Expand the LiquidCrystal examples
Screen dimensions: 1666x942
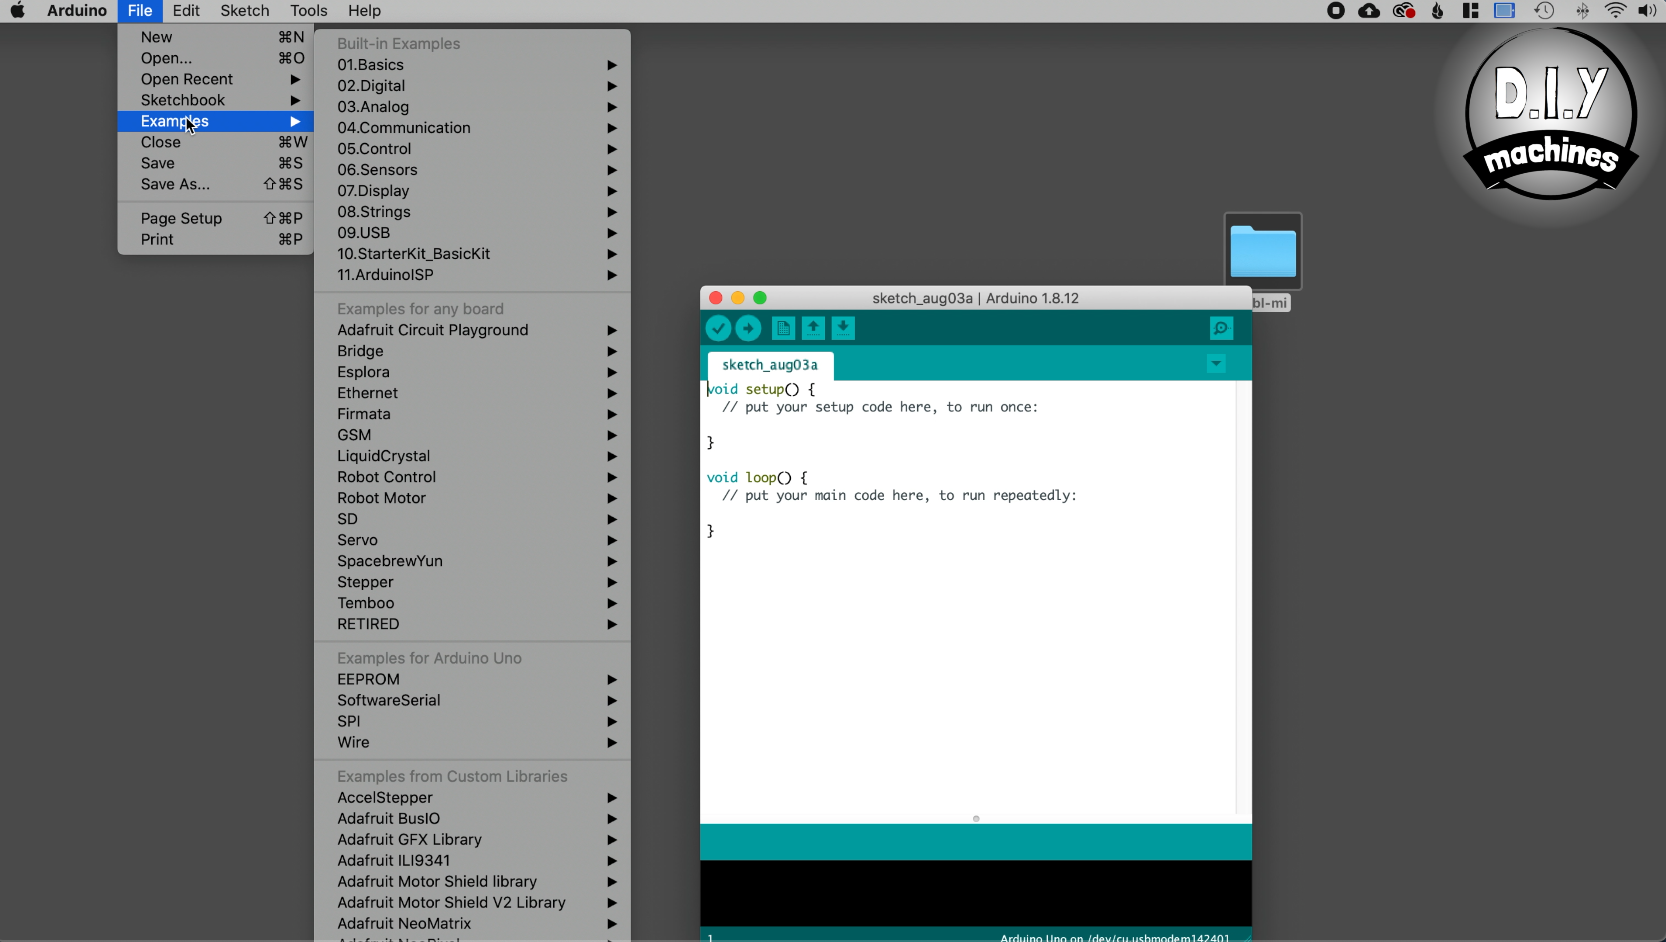(473, 456)
